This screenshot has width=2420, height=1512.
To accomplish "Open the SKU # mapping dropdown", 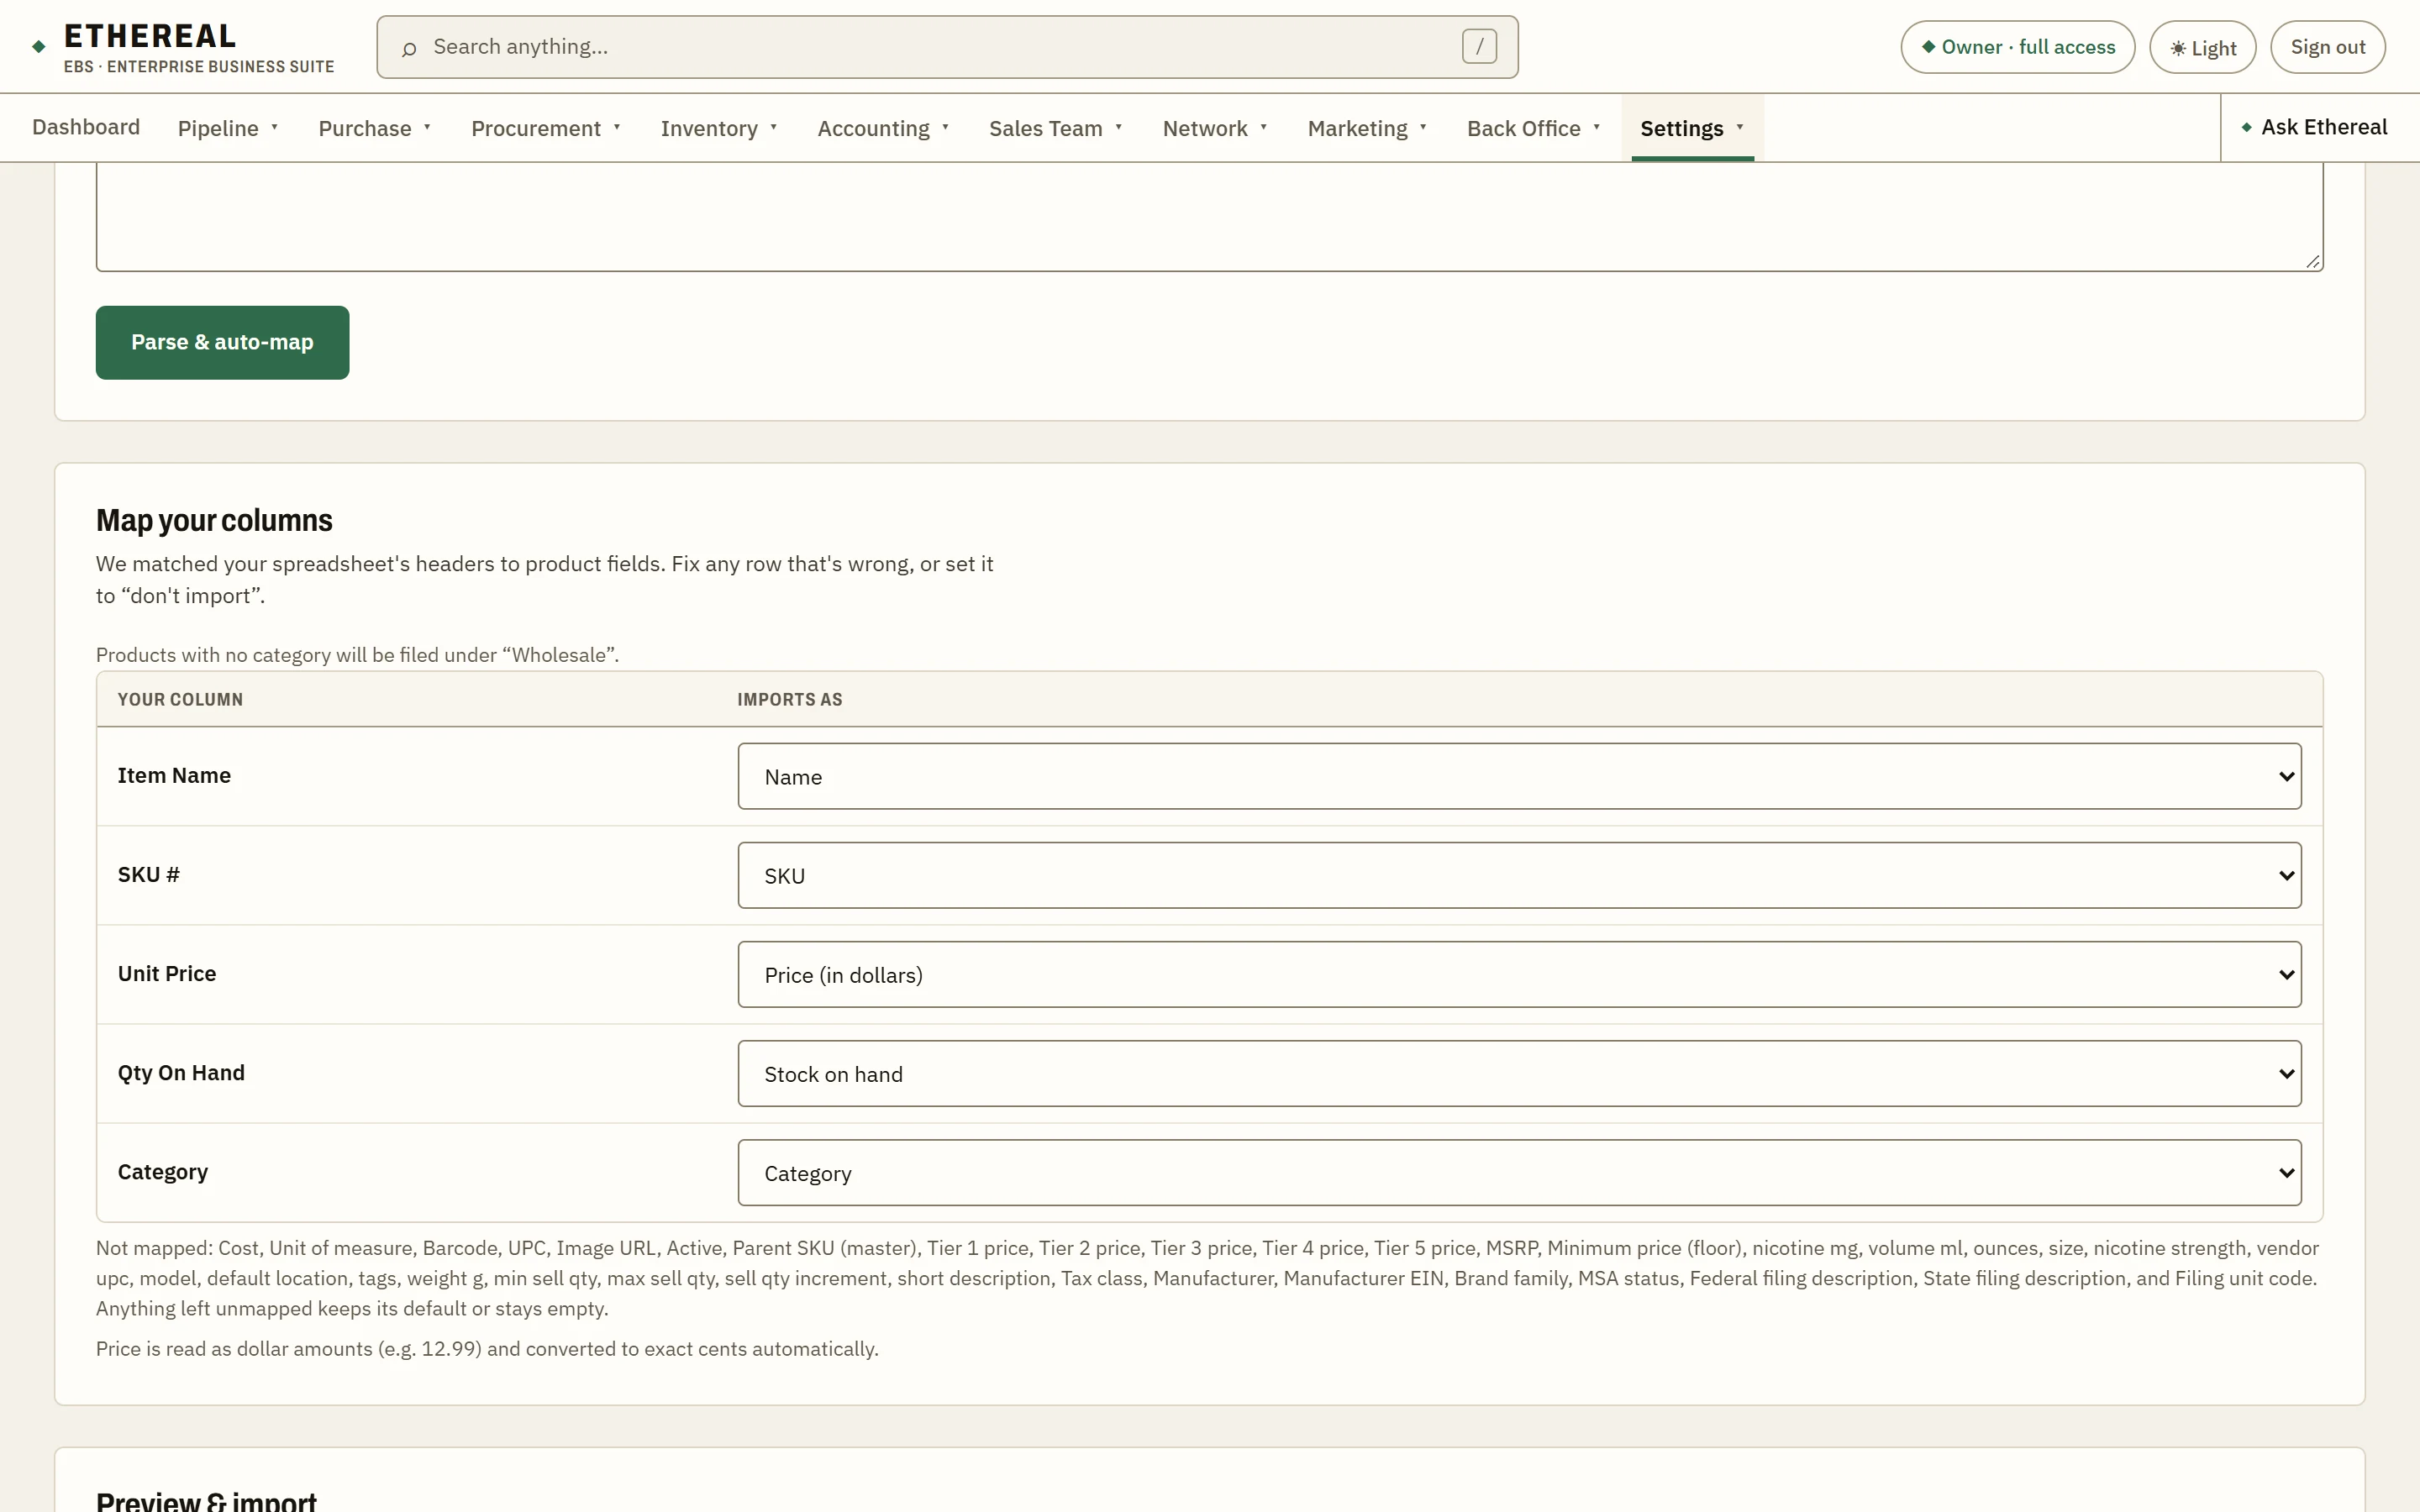I will [x=1519, y=875].
